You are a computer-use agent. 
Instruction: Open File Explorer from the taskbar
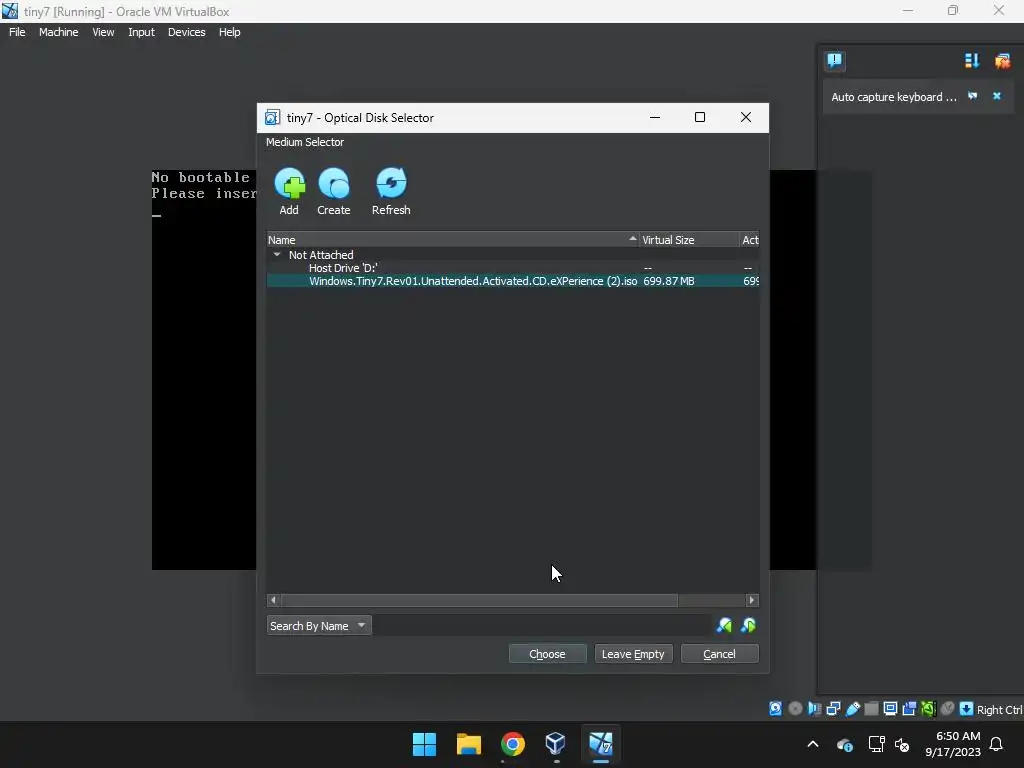[x=469, y=744]
